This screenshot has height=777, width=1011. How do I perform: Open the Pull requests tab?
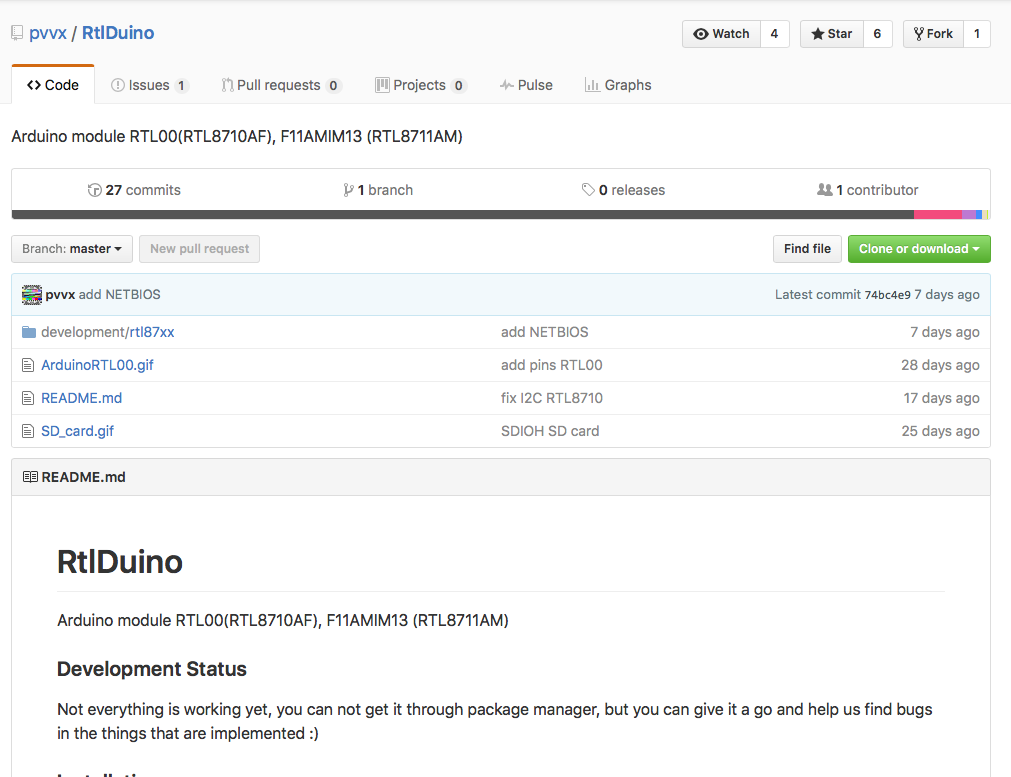coord(281,85)
